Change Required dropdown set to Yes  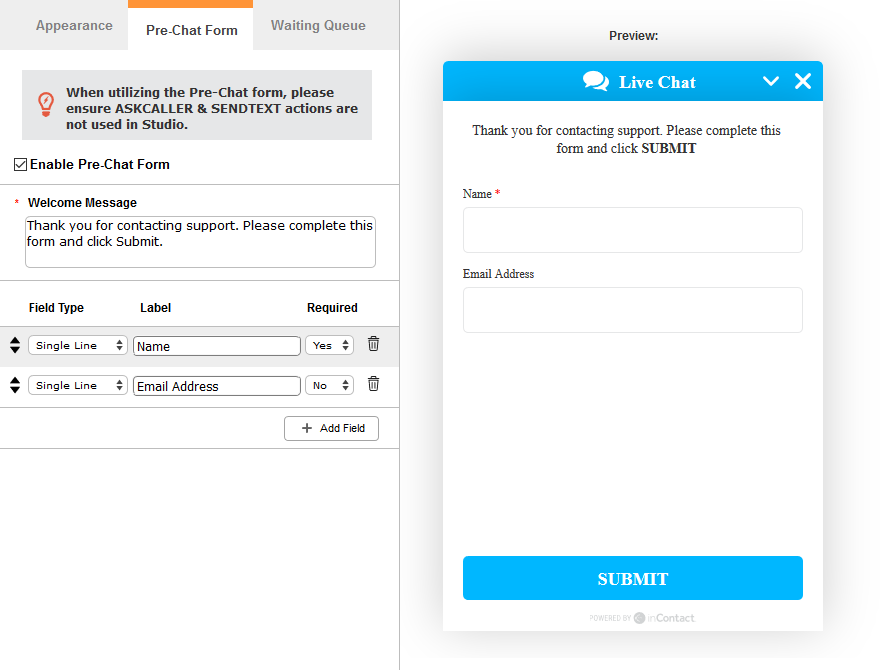tap(329, 345)
